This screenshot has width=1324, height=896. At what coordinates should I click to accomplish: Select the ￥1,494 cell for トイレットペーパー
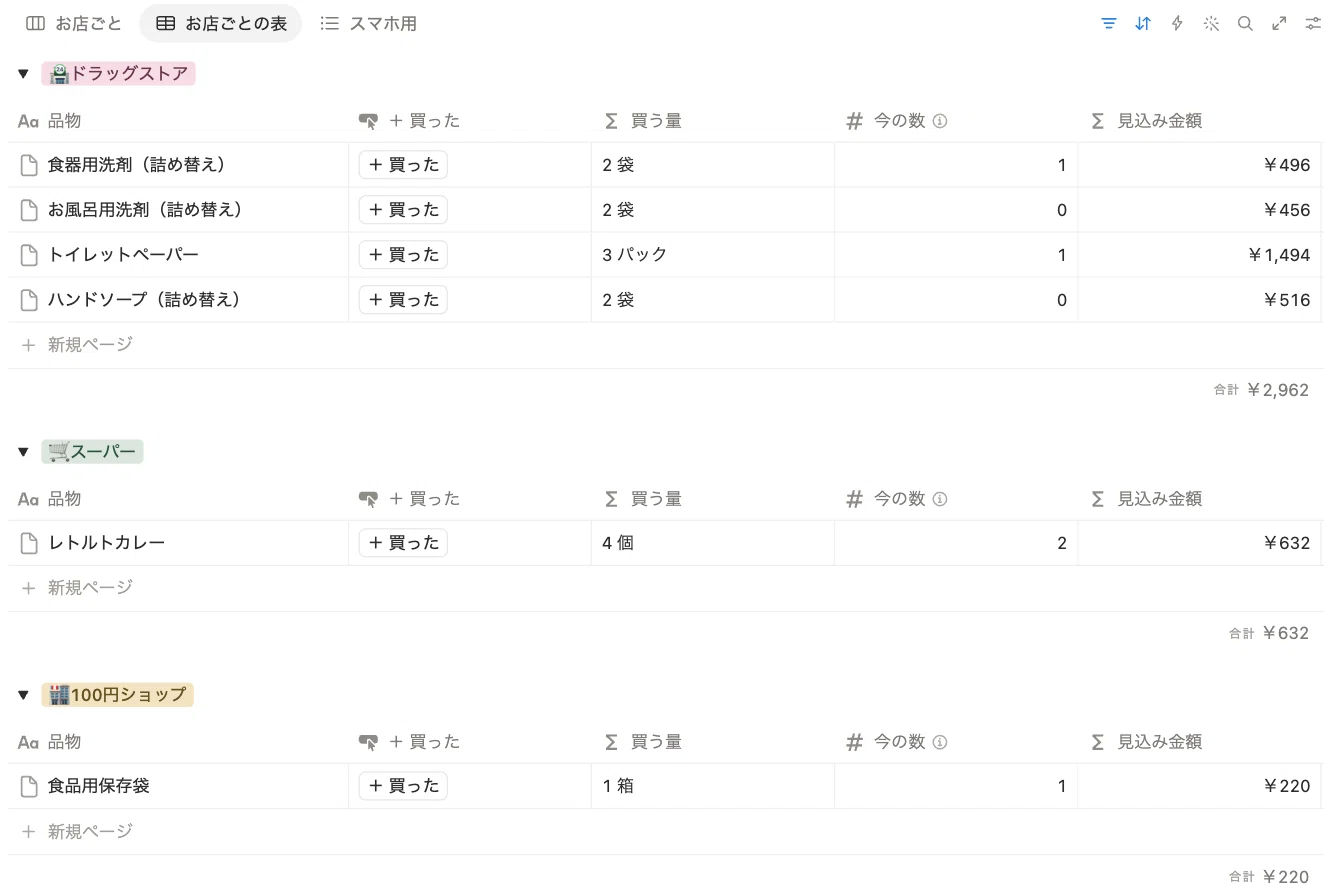(1200, 255)
